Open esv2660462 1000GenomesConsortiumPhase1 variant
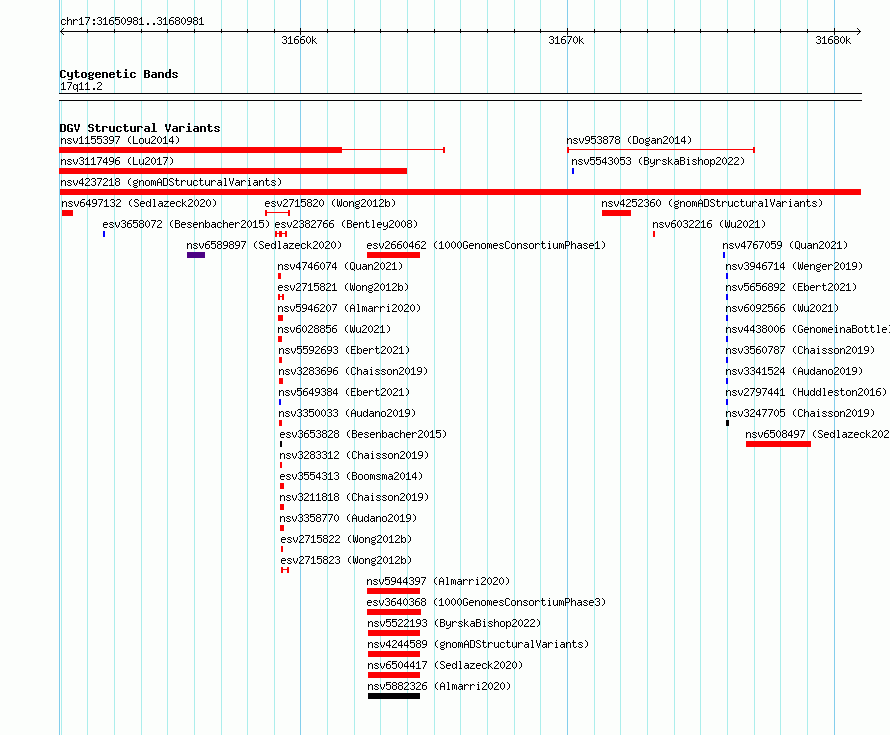Viewport: 890px width, 735px height. [486, 245]
